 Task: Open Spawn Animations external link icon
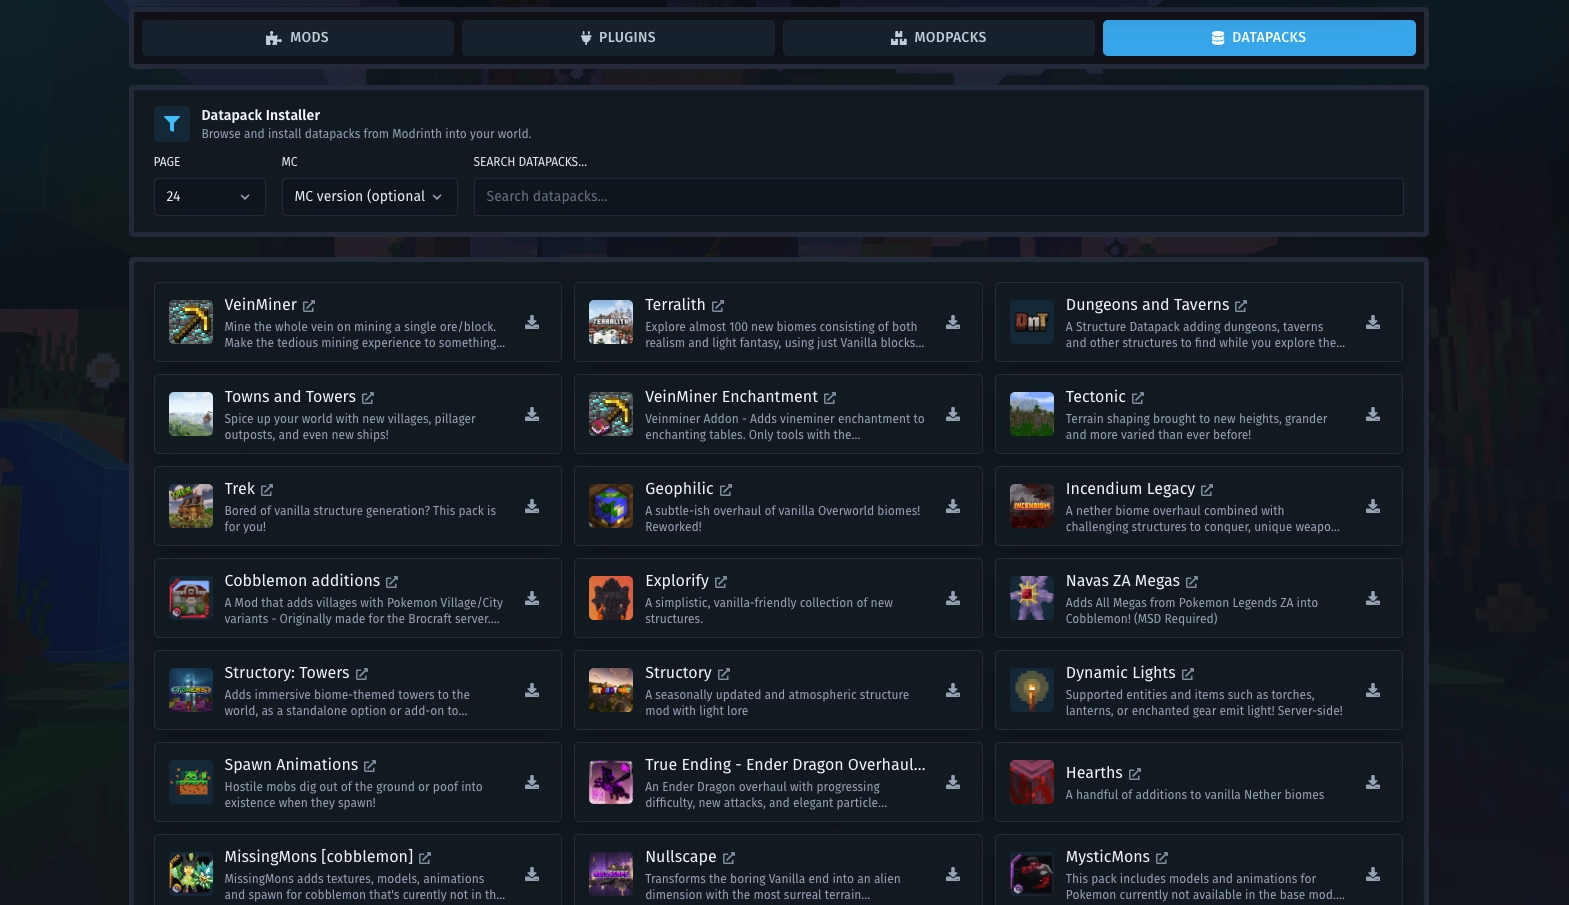[x=370, y=766]
